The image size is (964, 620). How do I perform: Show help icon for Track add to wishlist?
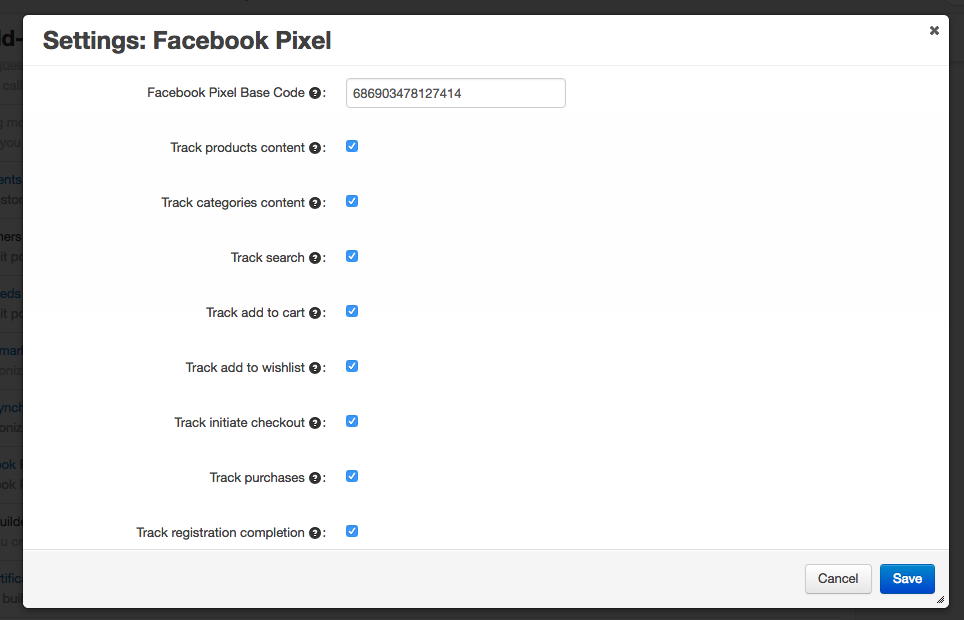[315, 368]
